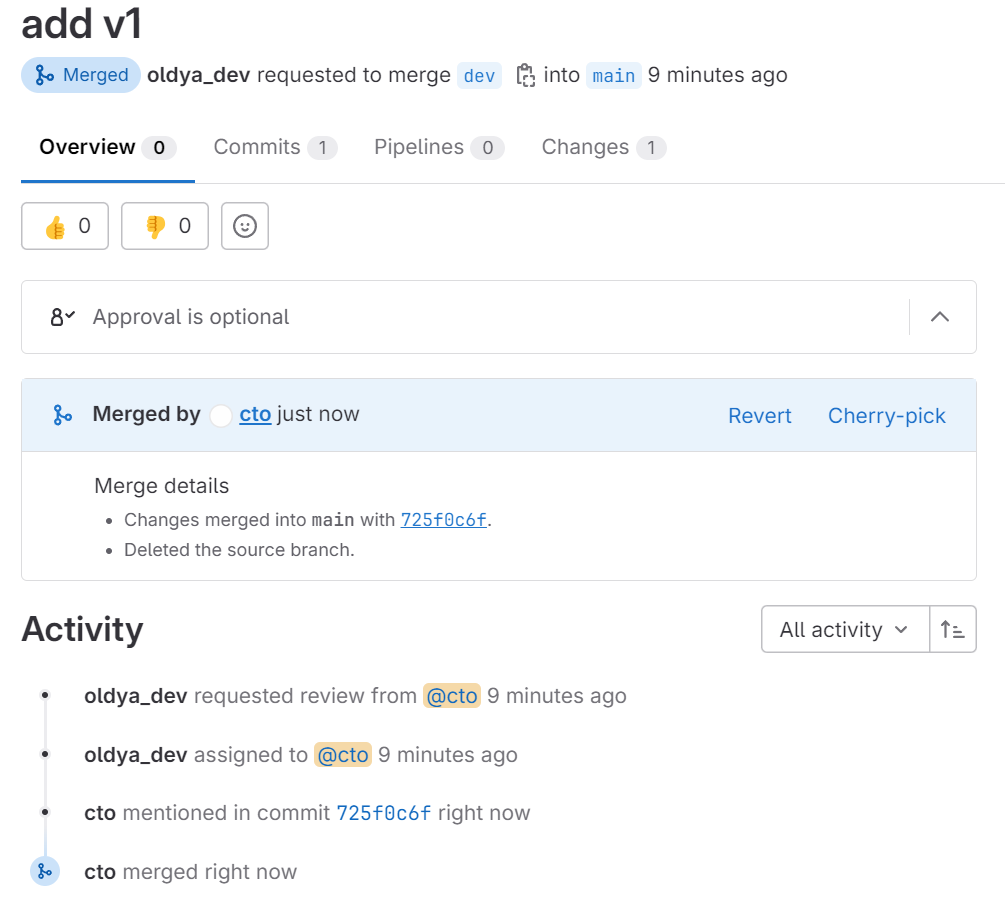Screen dimensions: 1005x911
Task: Click the thumbs down reaction button
Action: click(x=165, y=226)
